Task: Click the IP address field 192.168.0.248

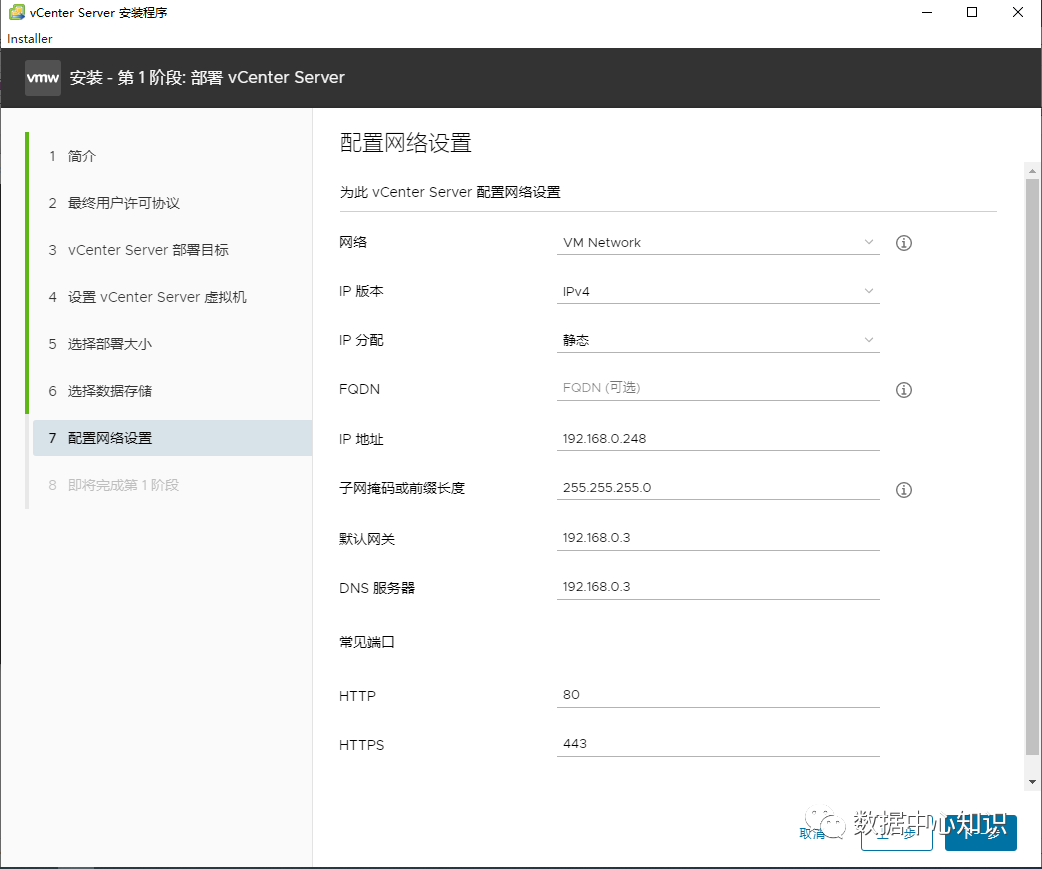Action: click(x=718, y=438)
